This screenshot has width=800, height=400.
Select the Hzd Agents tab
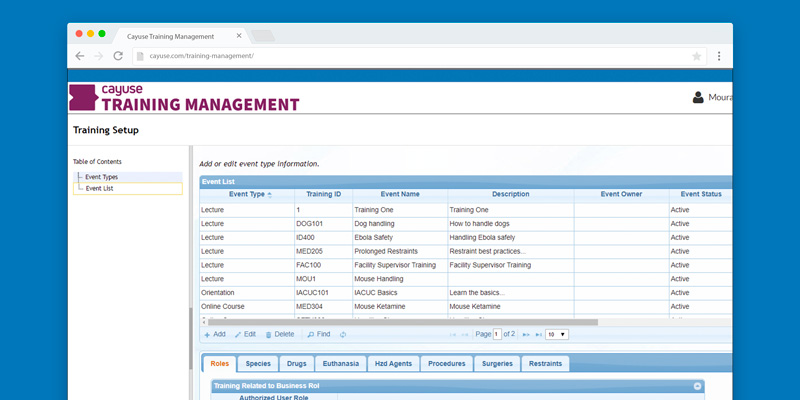pos(393,364)
